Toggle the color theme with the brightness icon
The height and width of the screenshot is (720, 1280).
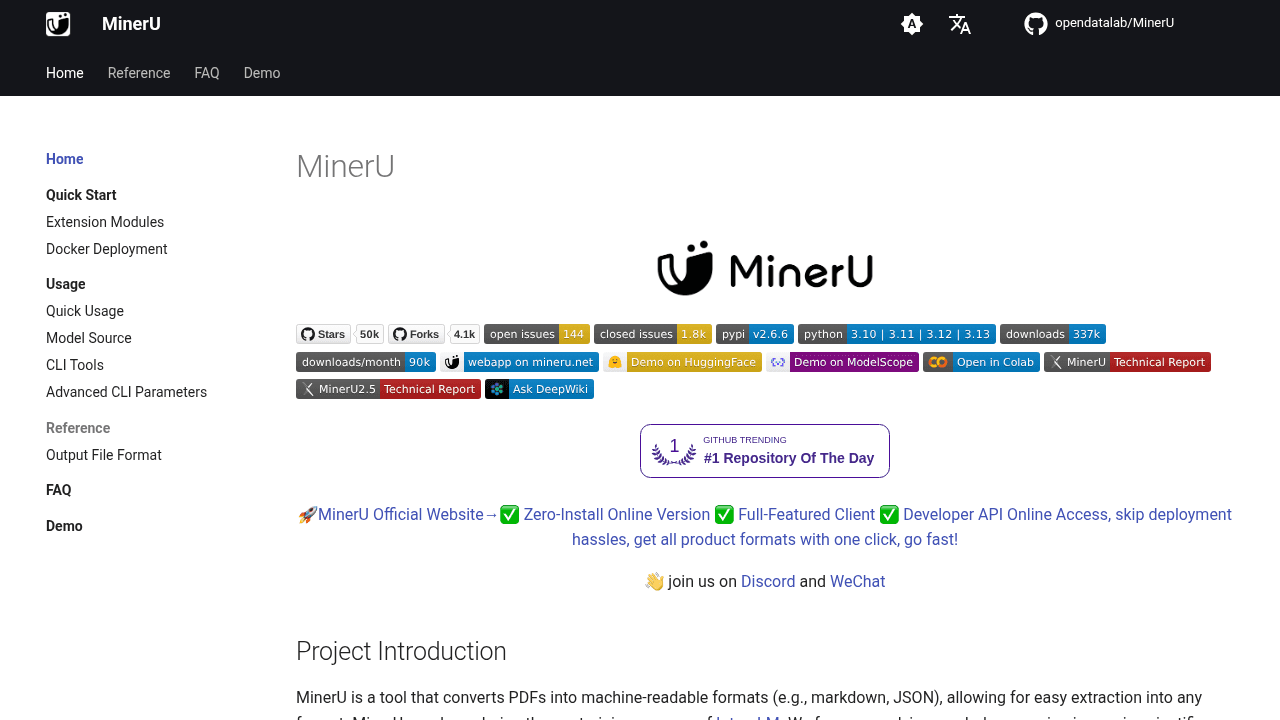[x=911, y=23]
